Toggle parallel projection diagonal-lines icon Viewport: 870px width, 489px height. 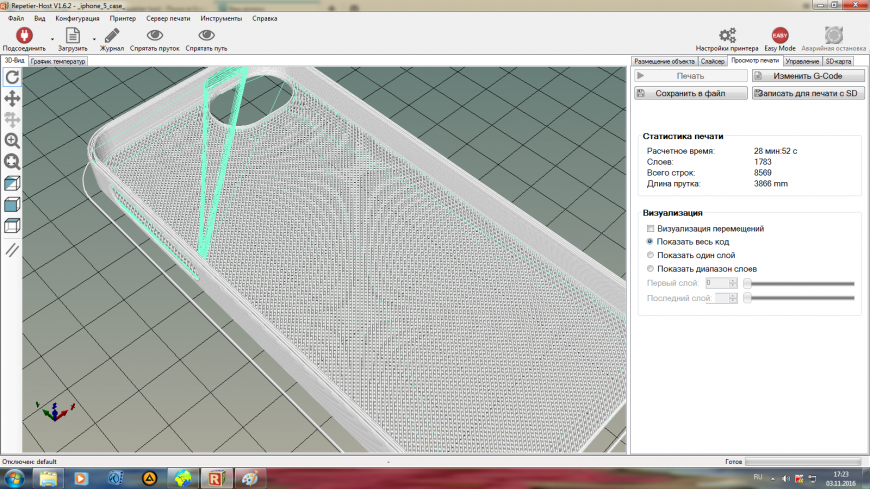[x=12, y=249]
